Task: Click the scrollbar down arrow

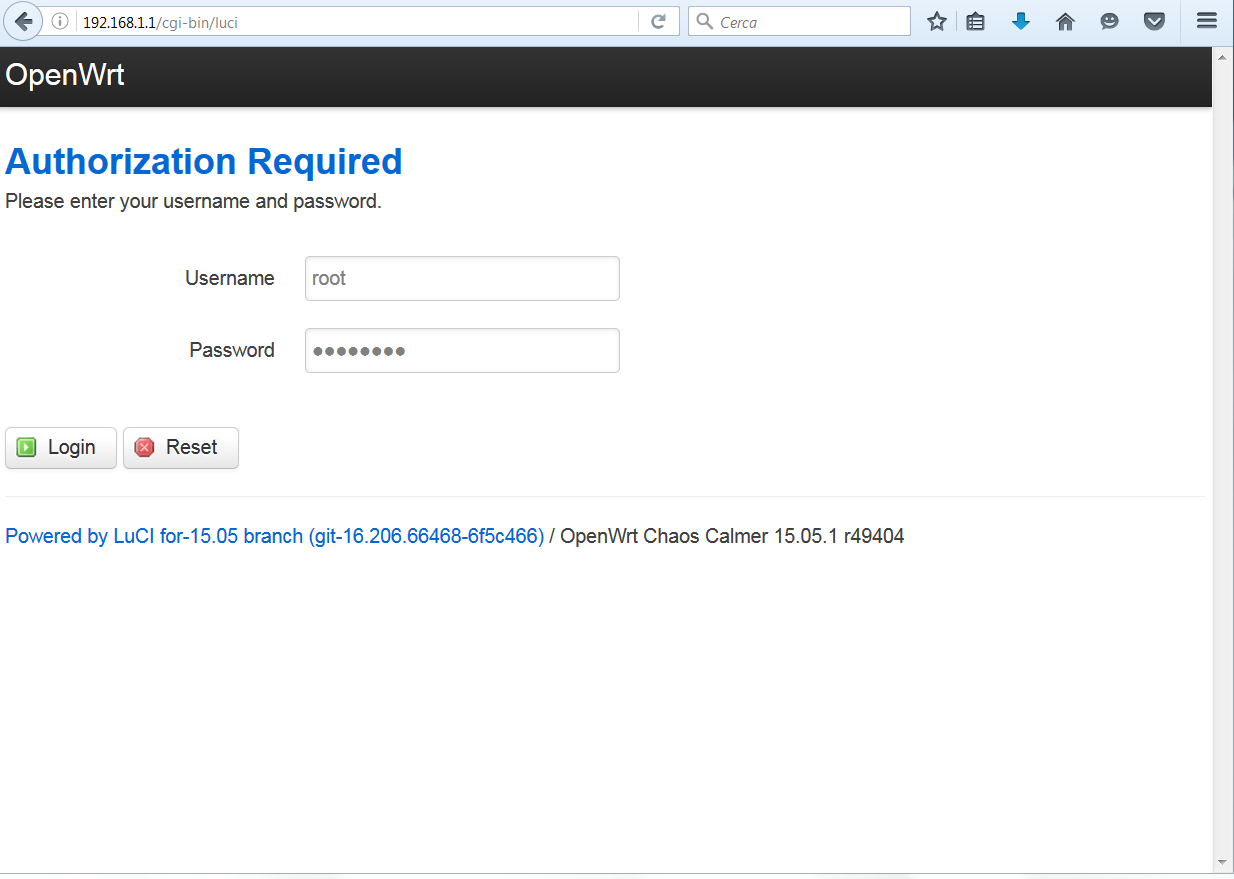Action: click(x=1222, y=862)
